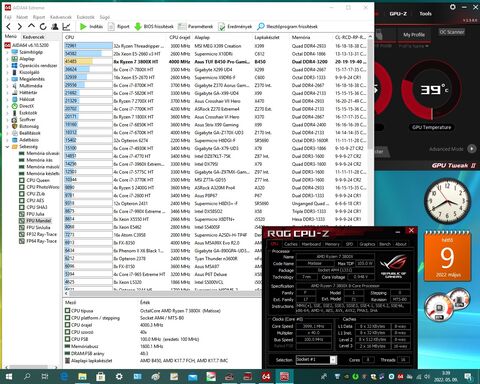The width and height of the screenshot is (480, 384).
Task: Click the user icon in AIDA64 toolbar
Action: tap(55, 27)
